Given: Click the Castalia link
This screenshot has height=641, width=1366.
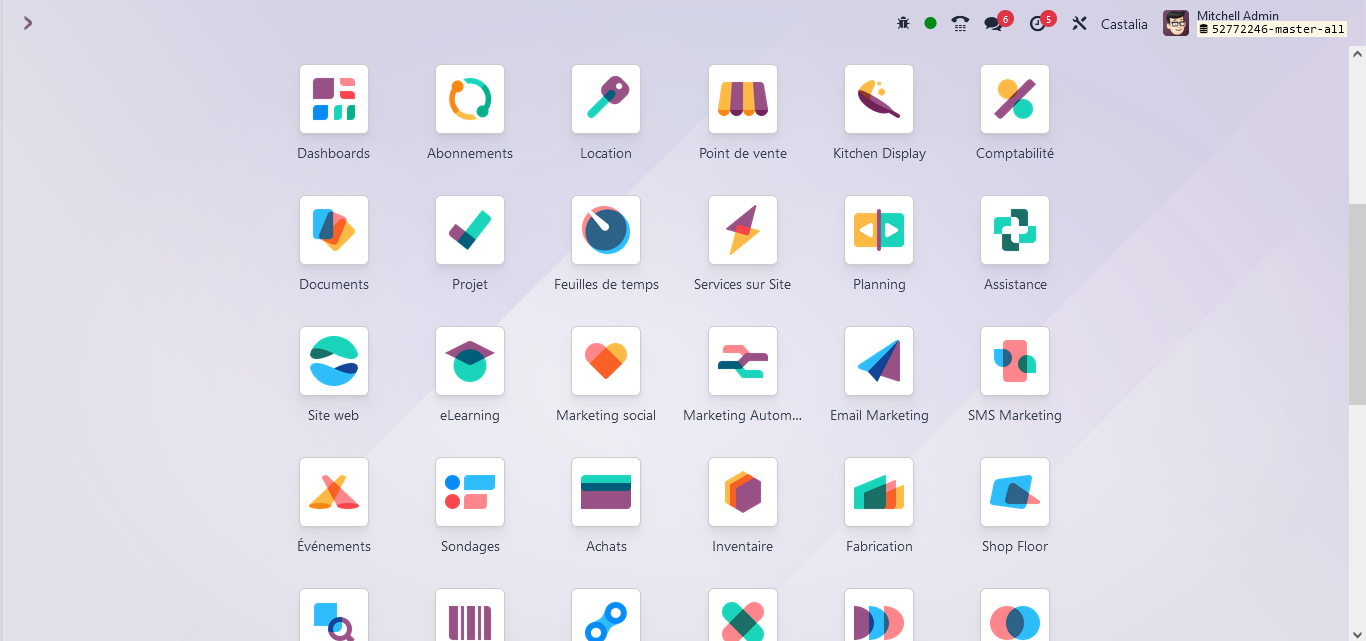Looking at the screenshot, I should point(1124,23).
